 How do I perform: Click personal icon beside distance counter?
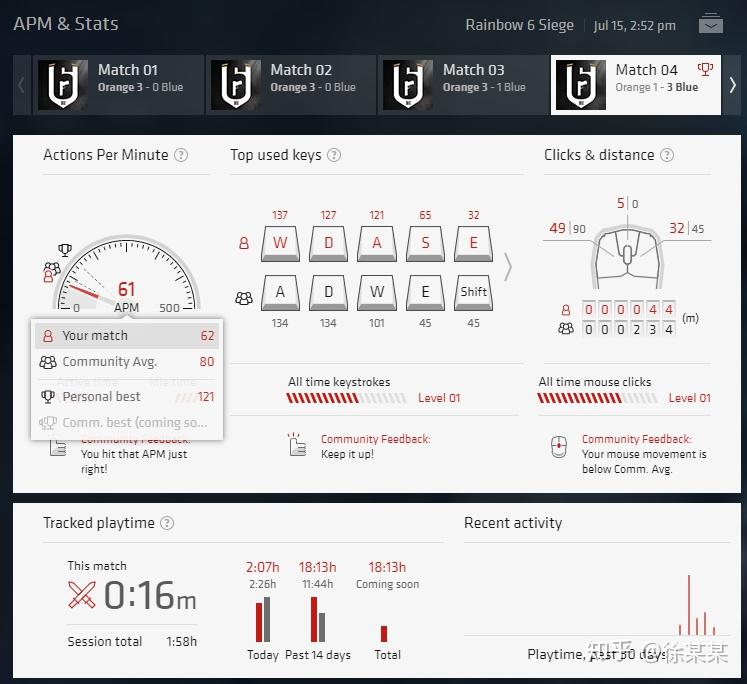(566, 310)
